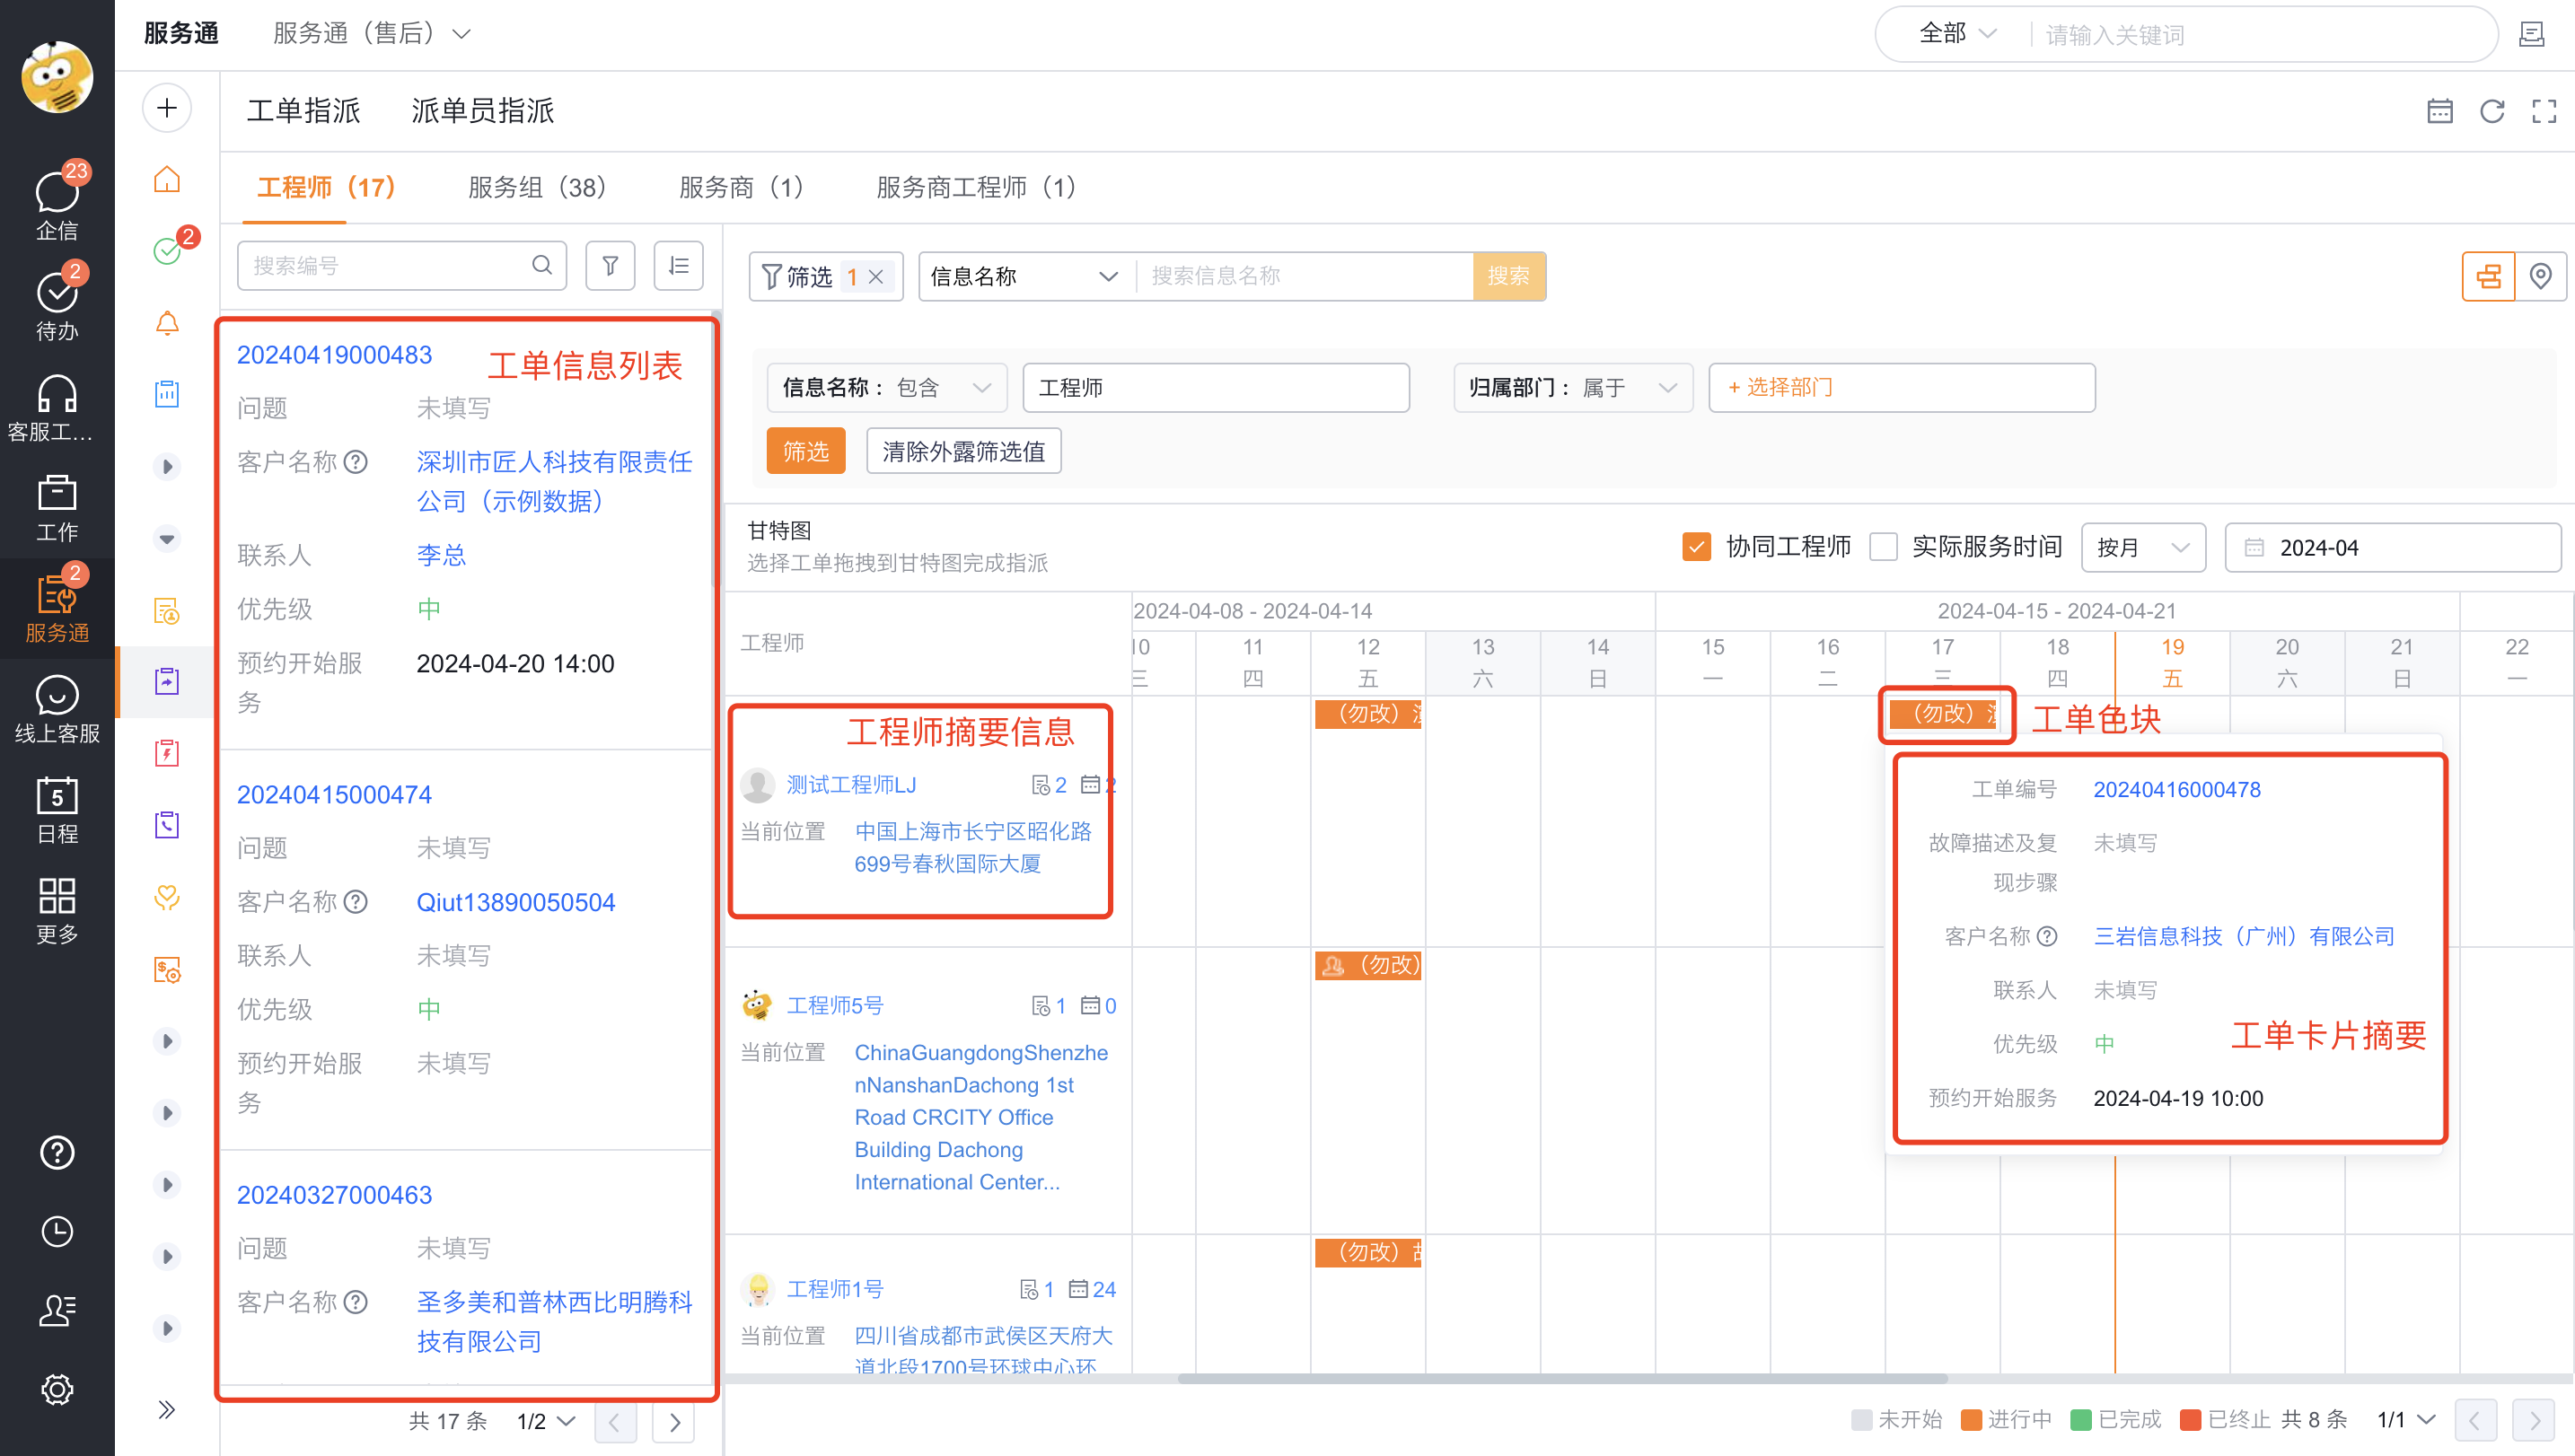Viewport: 2575px width, 1456px height.
Task: Open the 归属部门 属于 condition dropdown
Action: click(x=1573, y=388)
